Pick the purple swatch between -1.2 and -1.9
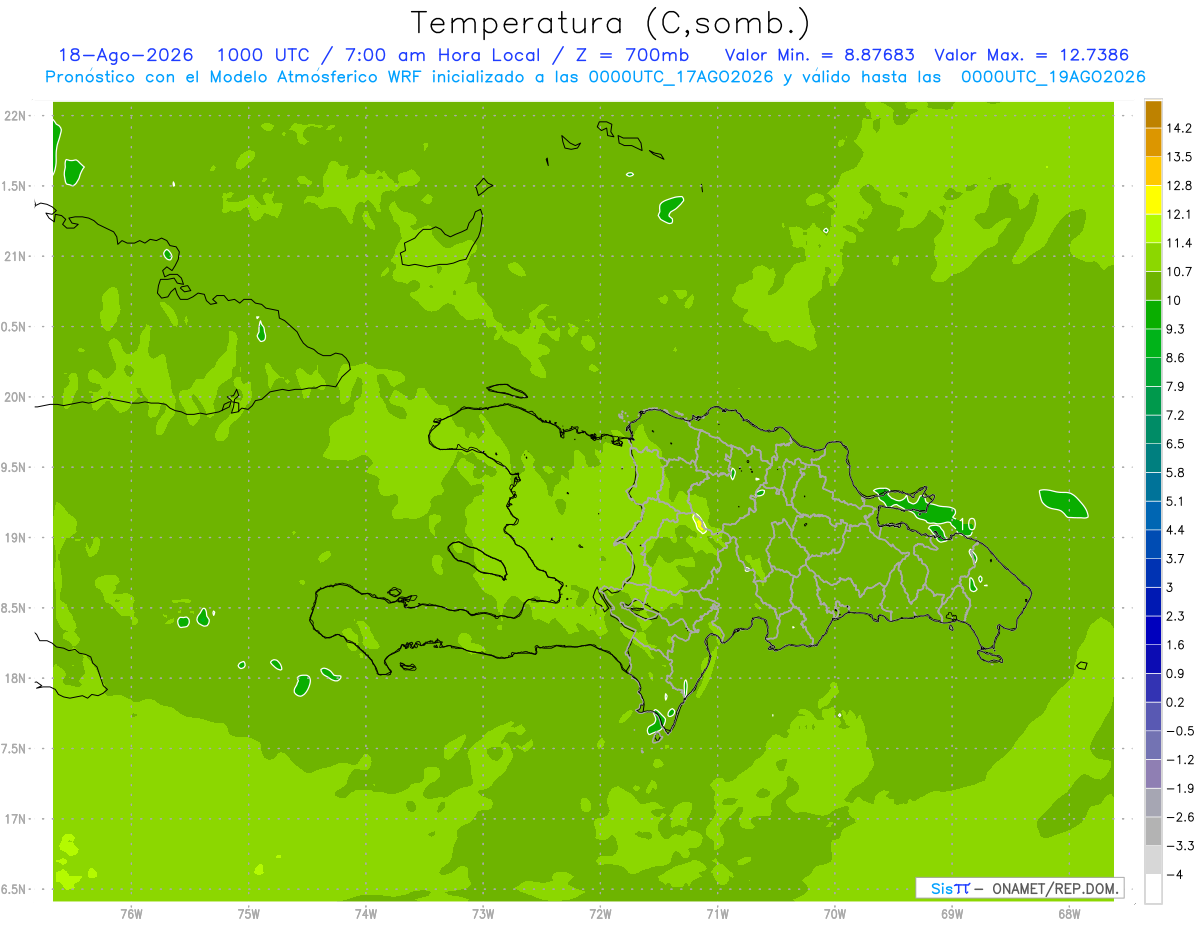Screen dimensions: 1200x927 [1153, 773]
